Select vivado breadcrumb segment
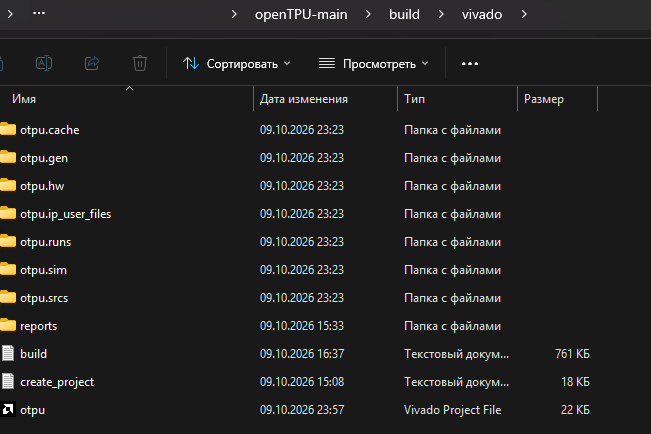The image size is (651, 434). pyautogui.click(x=482, y=15)
